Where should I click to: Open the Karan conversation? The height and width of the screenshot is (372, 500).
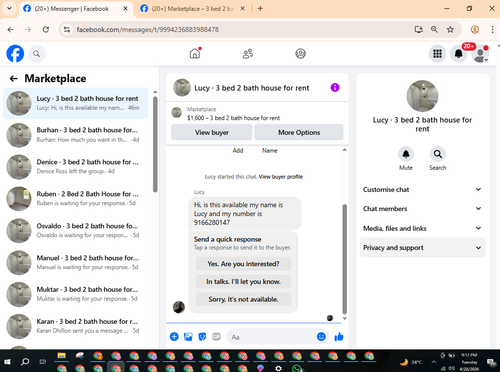pyautogui.click(x=76, y=326)
